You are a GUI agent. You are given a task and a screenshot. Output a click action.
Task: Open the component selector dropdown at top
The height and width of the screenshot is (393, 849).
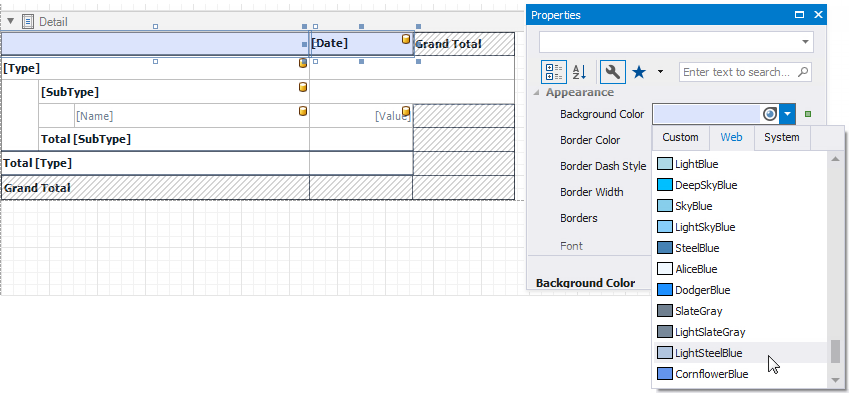click(805, 42)
